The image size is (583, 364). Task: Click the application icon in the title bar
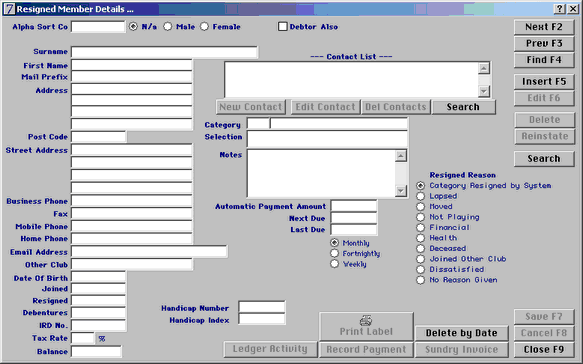(x=9, y=9)
